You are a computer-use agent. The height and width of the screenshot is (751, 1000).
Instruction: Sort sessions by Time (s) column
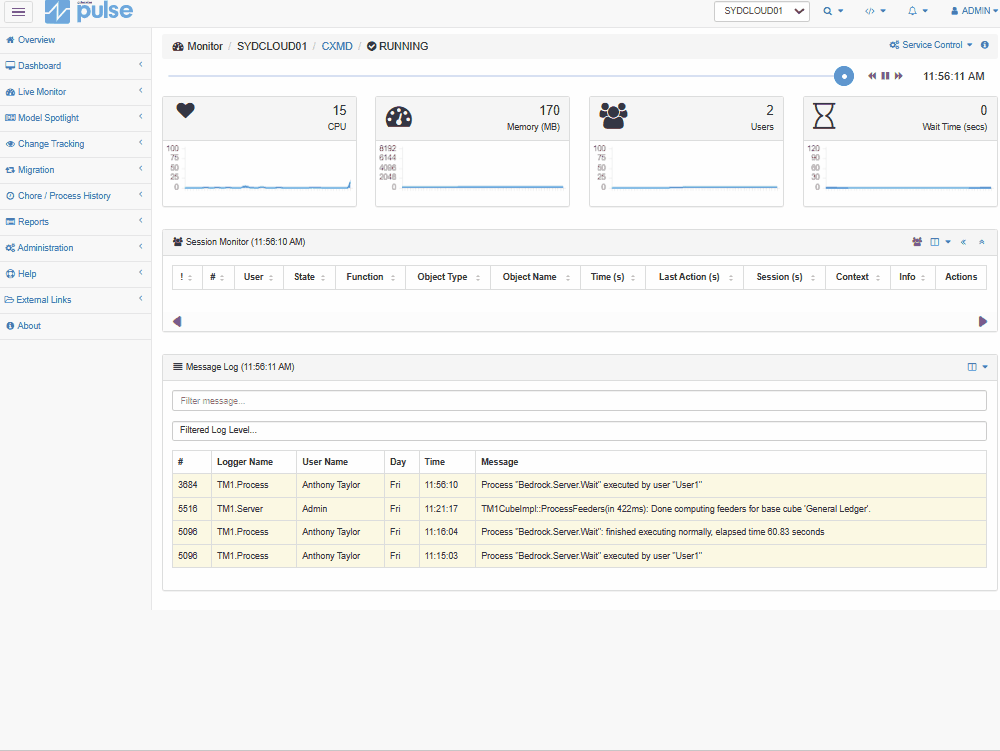pos(612,277)
